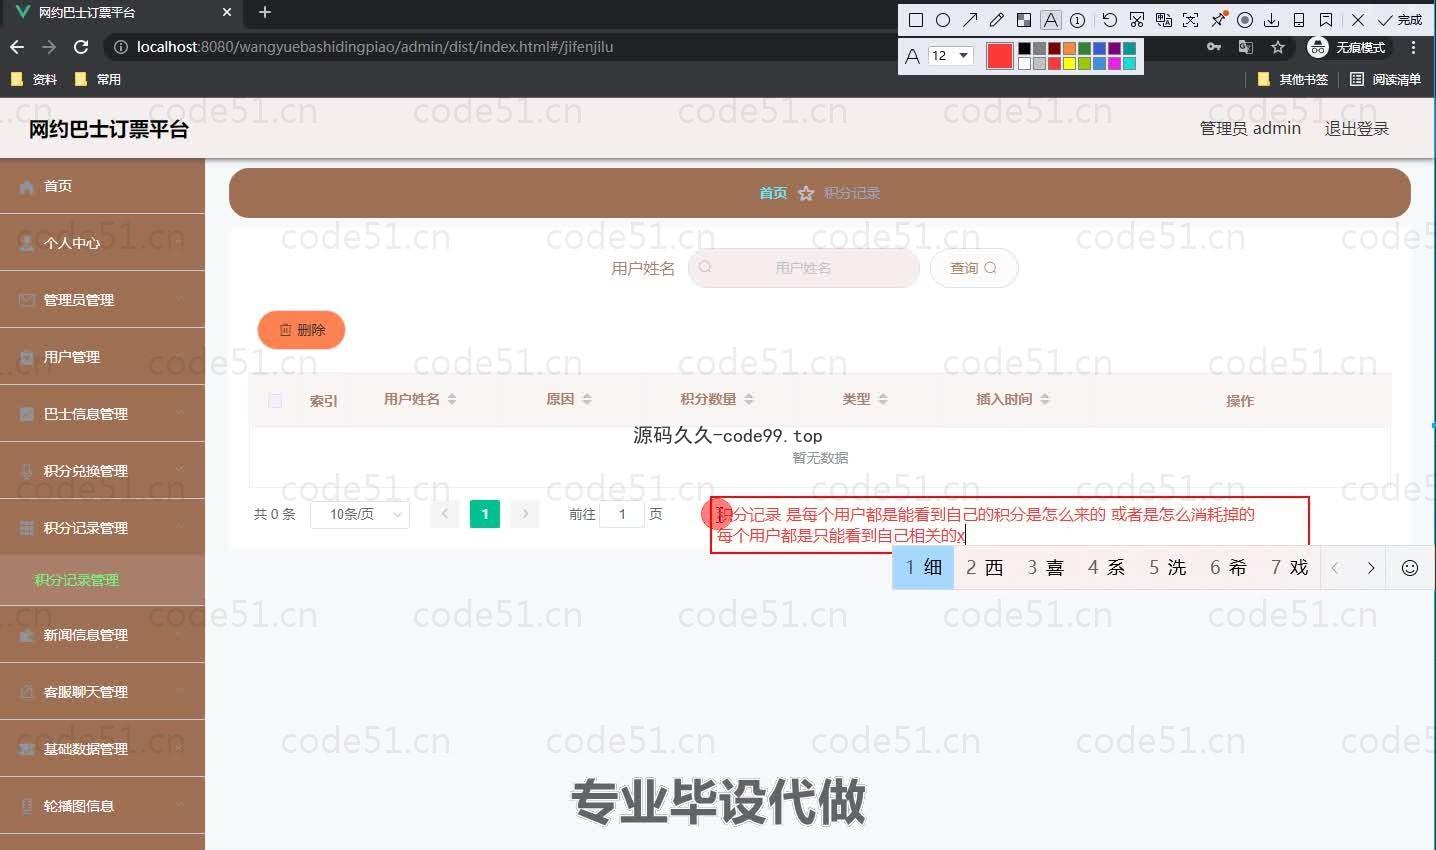The width and height of the screenshot is (1436, 850).
Task: Expand 管理员管理 sidebar menu
Action: 102,300
